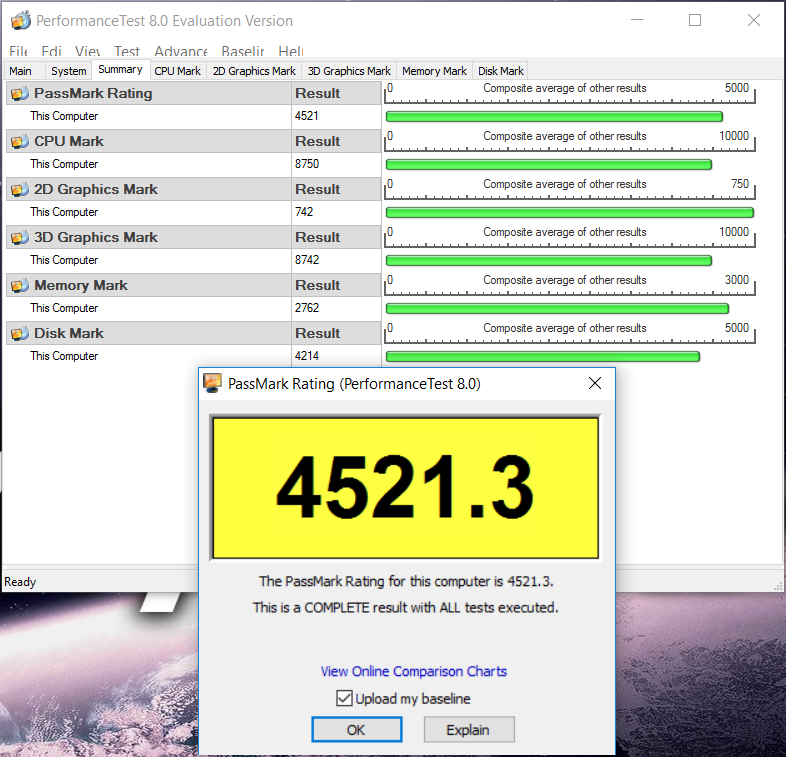Open the View menu
Screen dimensions: 786x757
coord(87,51)
